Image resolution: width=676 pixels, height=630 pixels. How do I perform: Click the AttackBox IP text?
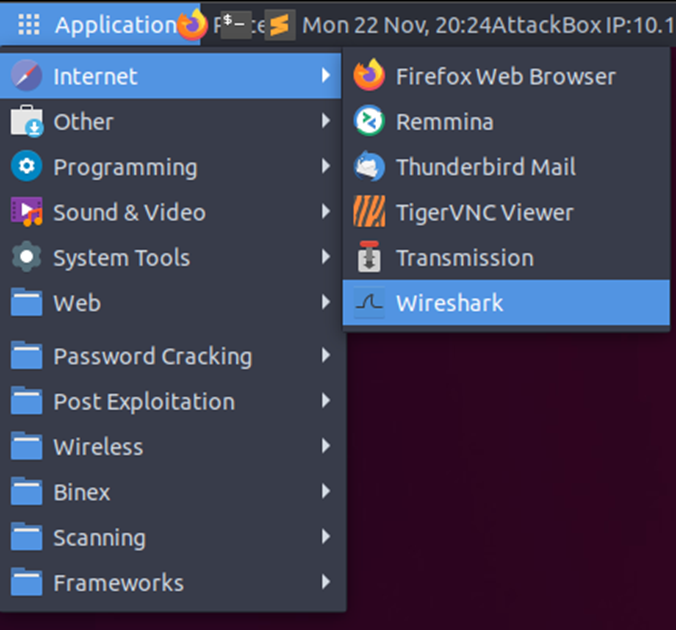pos(583,25)
